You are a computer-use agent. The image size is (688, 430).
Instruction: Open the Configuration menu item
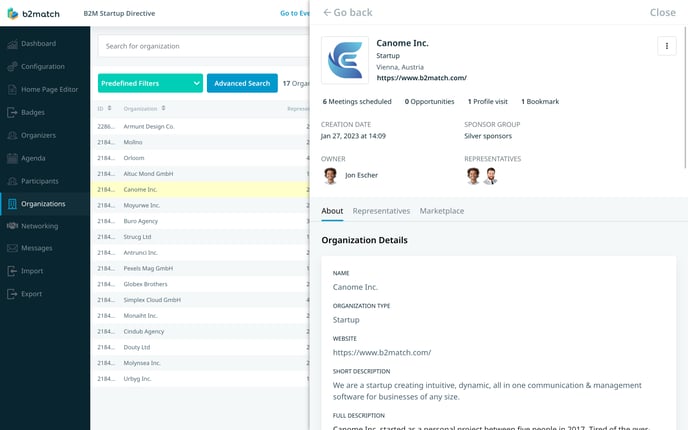click(45, 67)
